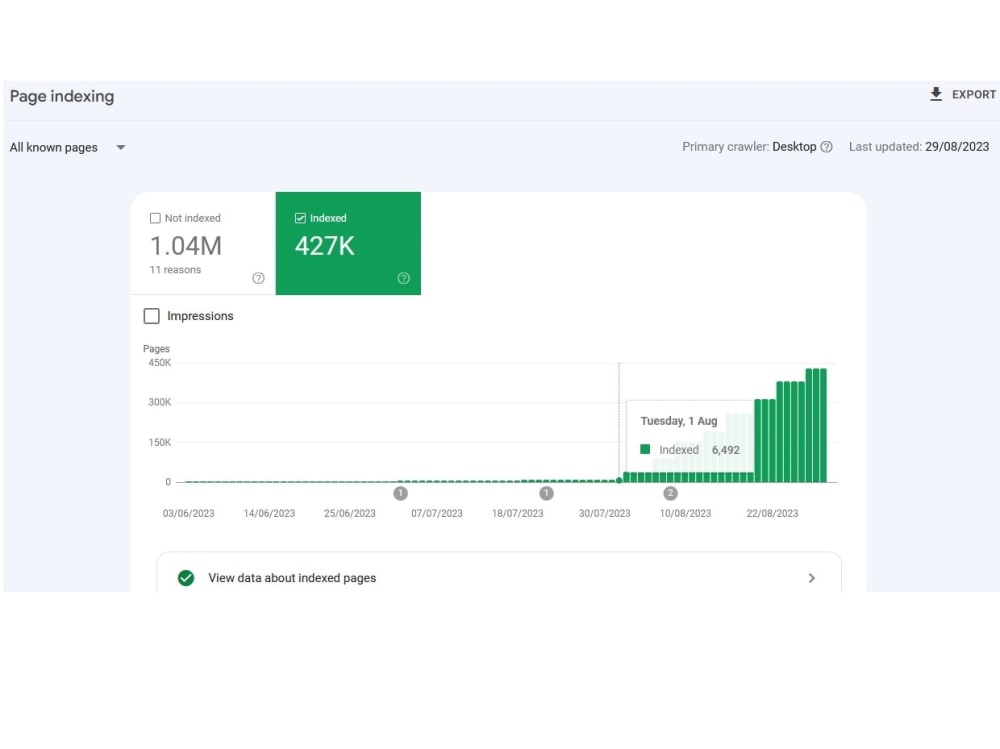The width and height of the screenshot is (1000, 749).
Task: Click the 6,492 tooltip value
Action: coord(726,450)
